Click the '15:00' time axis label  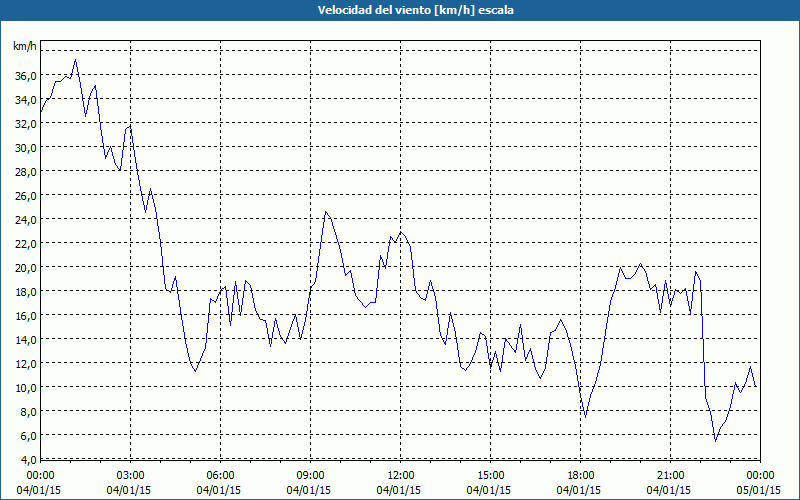tap(490, 476)
